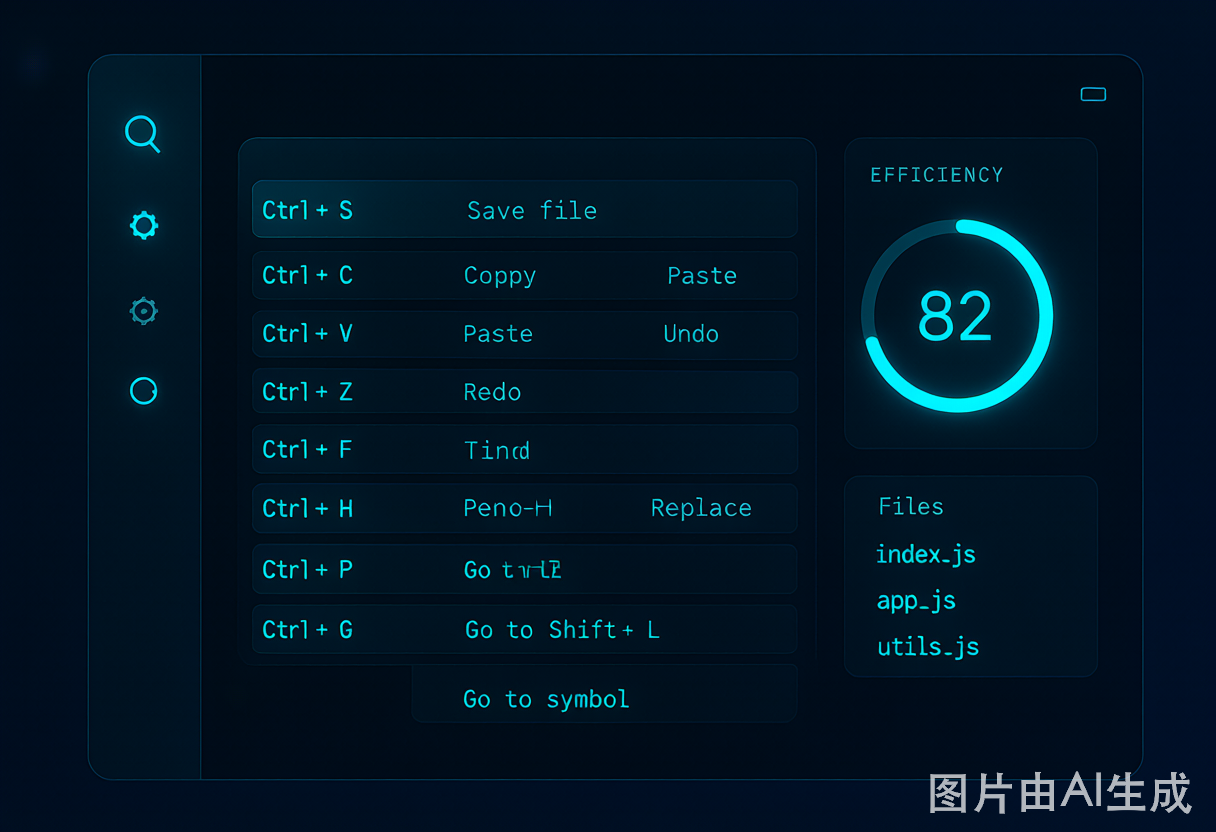1216x832 pixels.
Task: Select the dim gear icon with center dot
Action: pyautogui.click(x=144, y=311)
